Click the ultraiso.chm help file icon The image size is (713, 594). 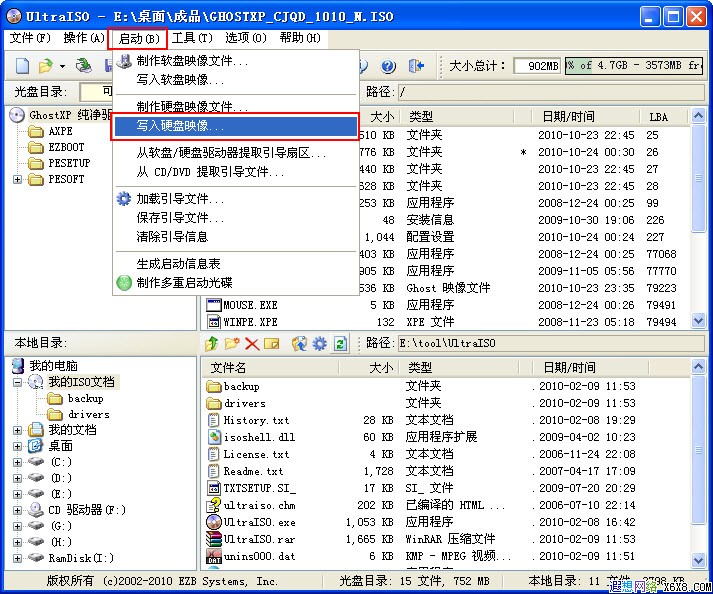coord(214,505)
